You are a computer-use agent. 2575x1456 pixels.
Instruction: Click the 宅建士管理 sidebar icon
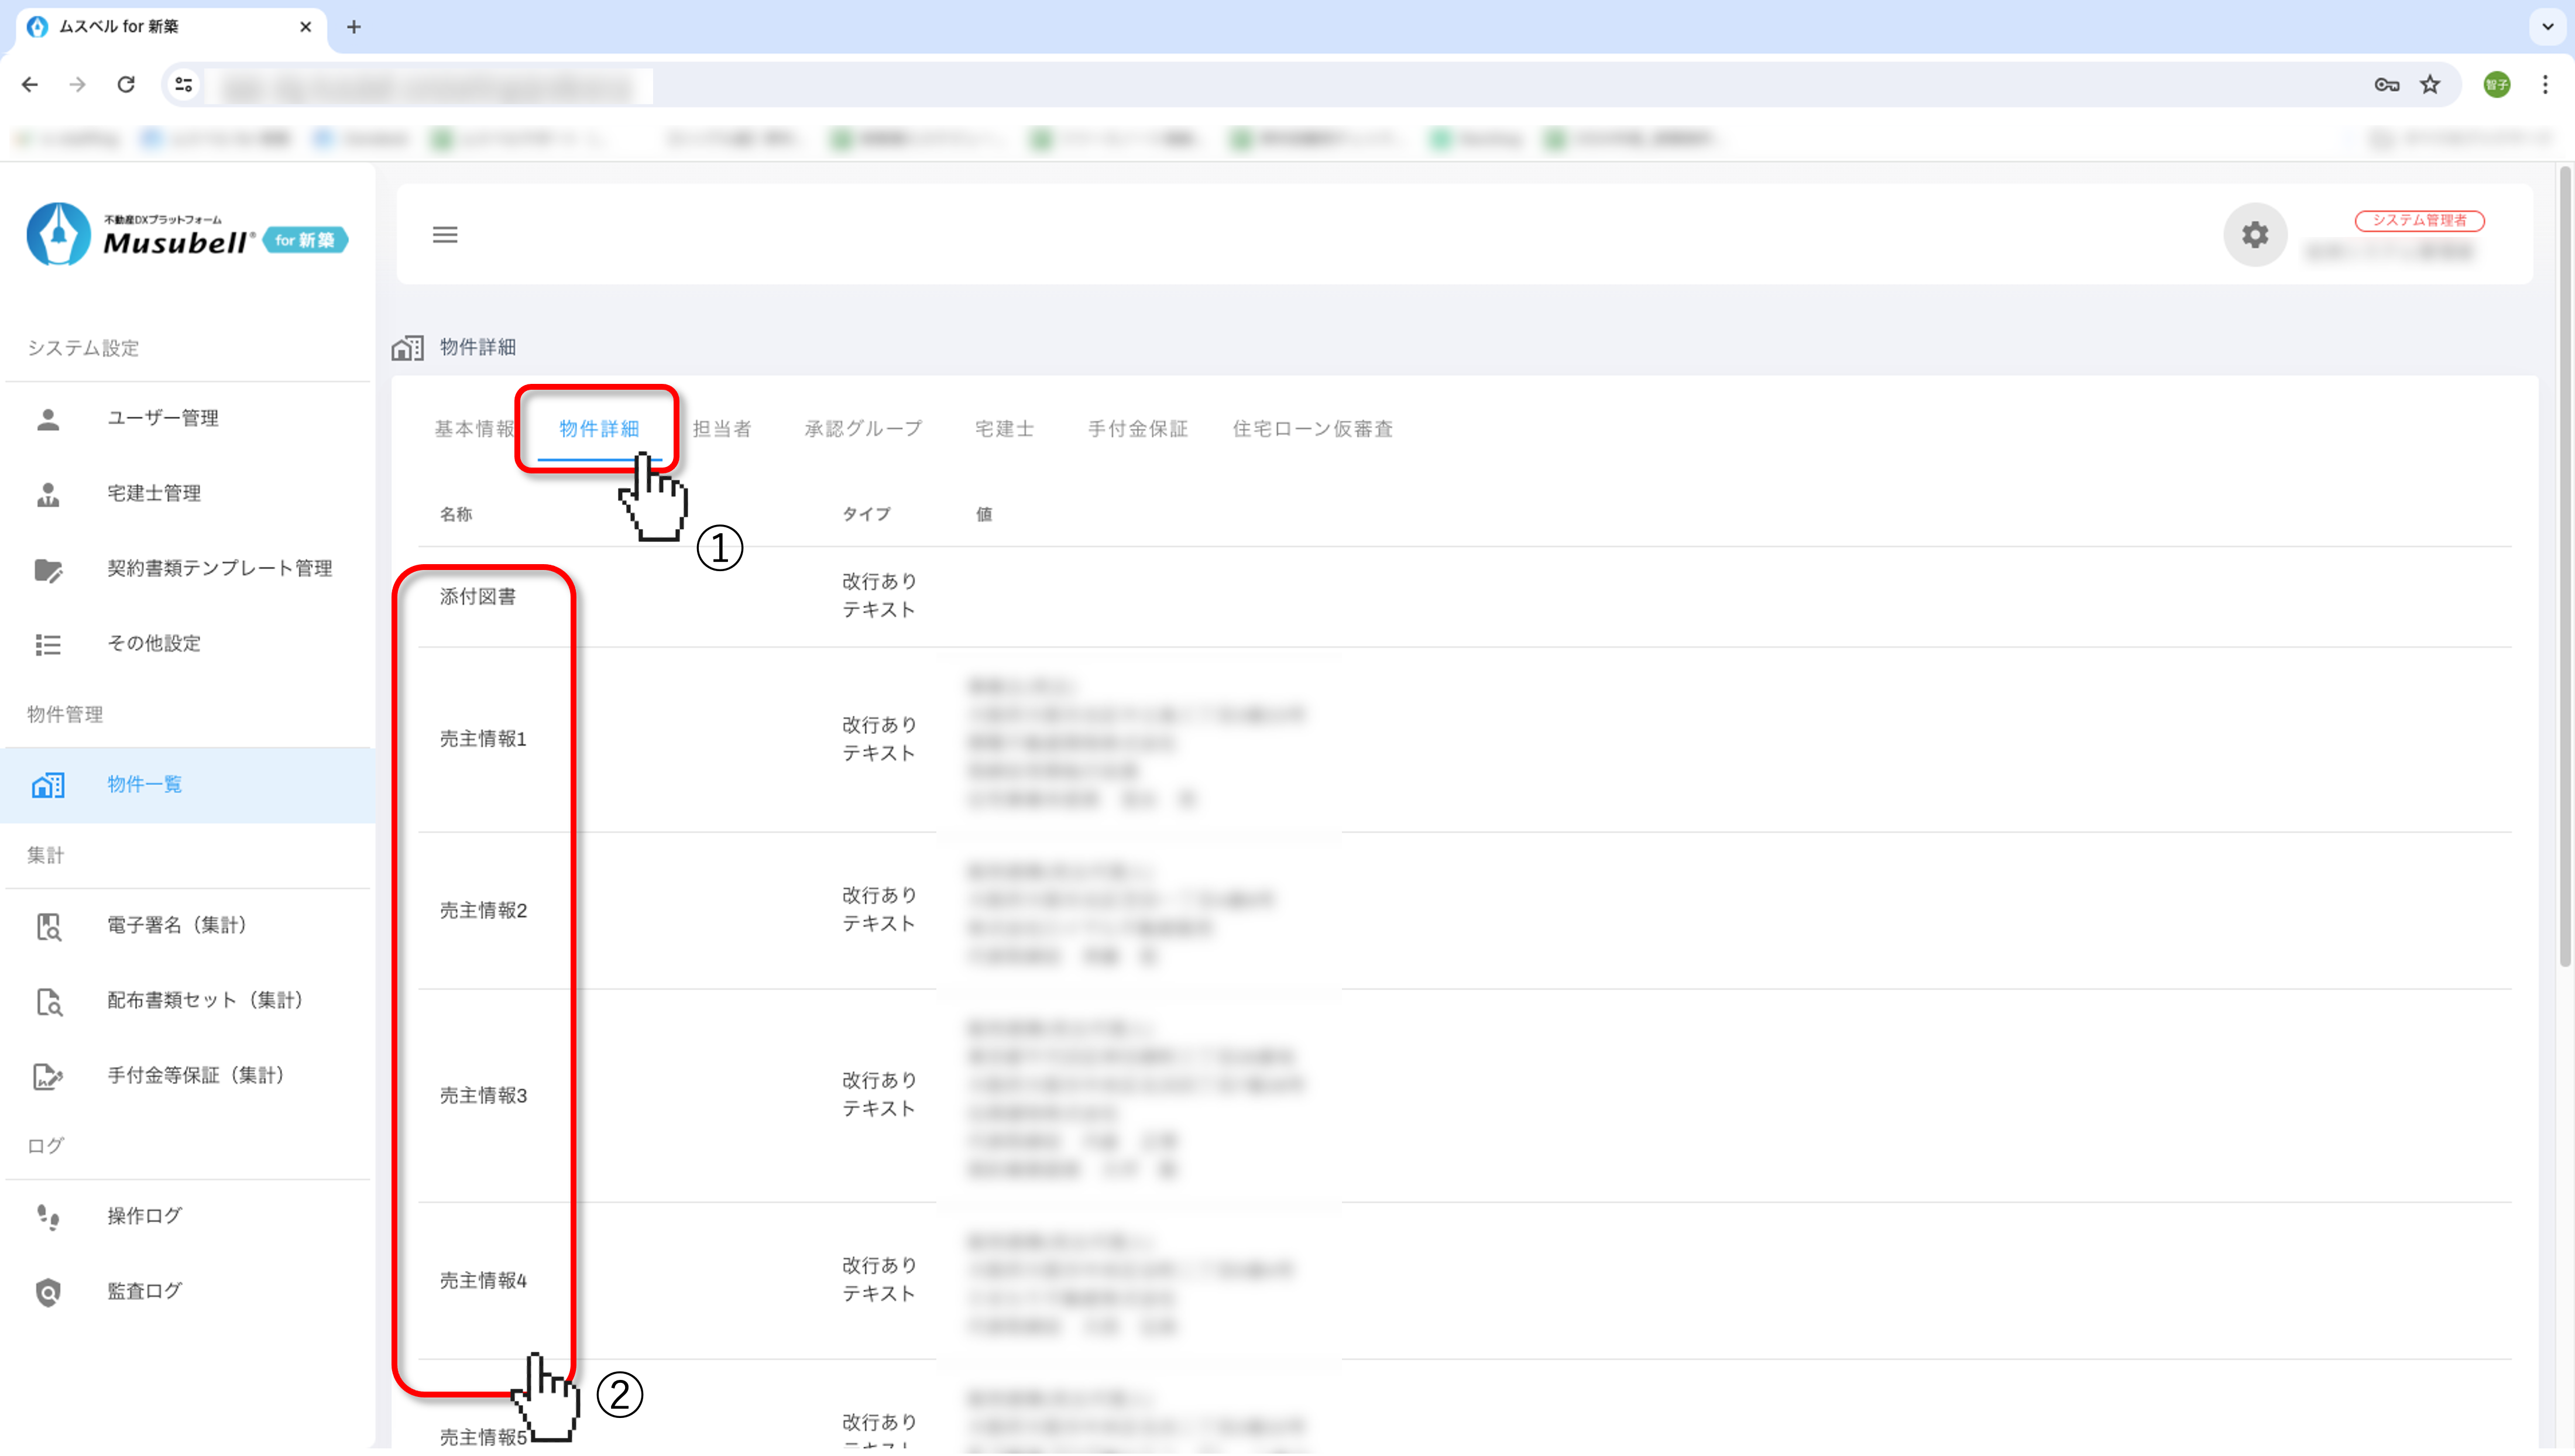(48, 494)
